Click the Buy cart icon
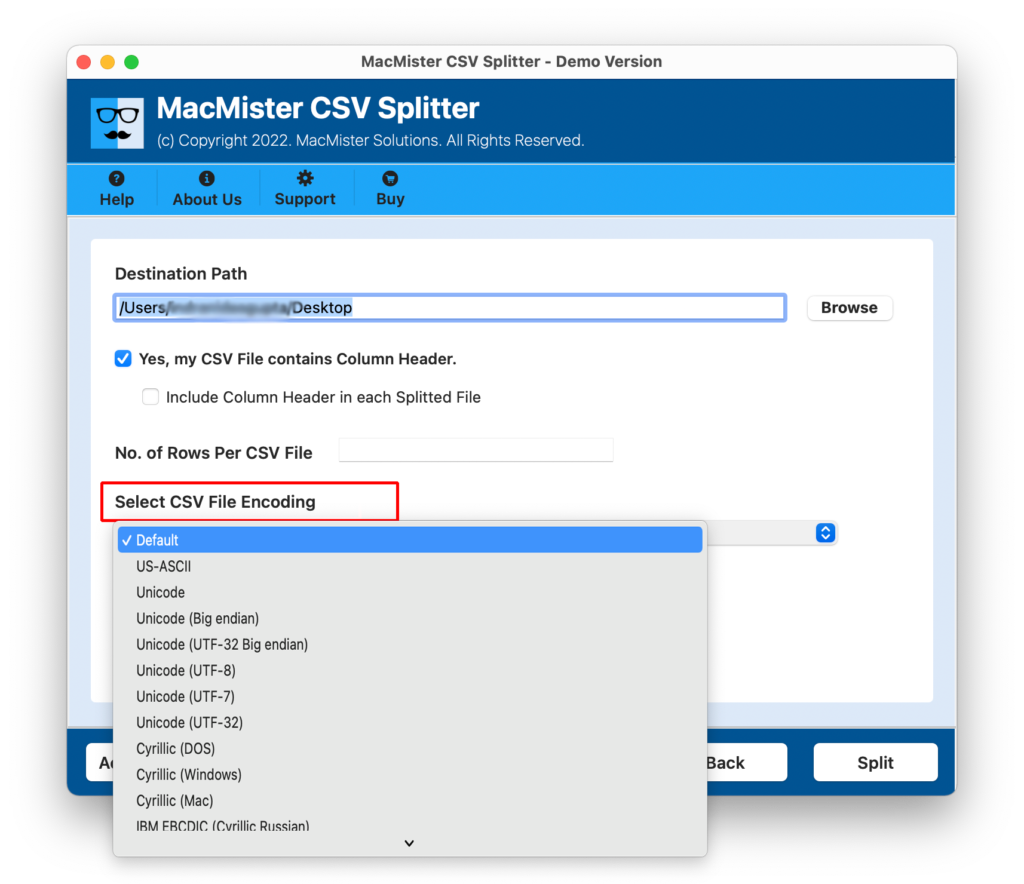Viewport: 1024px width, 884px height. (390, 179)
